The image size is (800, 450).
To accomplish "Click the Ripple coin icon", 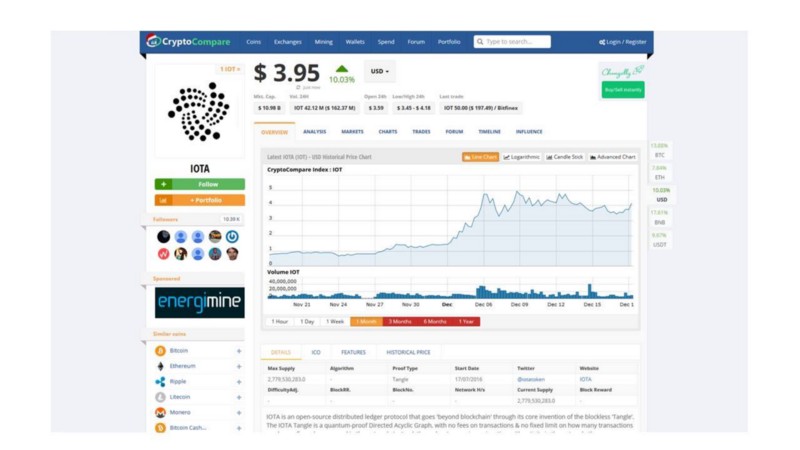I will (160, 382).
